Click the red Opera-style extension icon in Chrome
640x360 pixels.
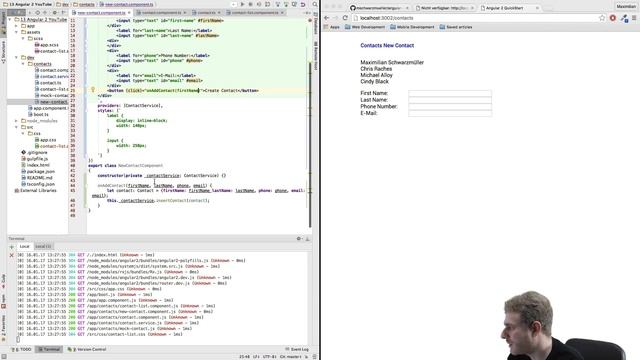[x=613, y=18]
